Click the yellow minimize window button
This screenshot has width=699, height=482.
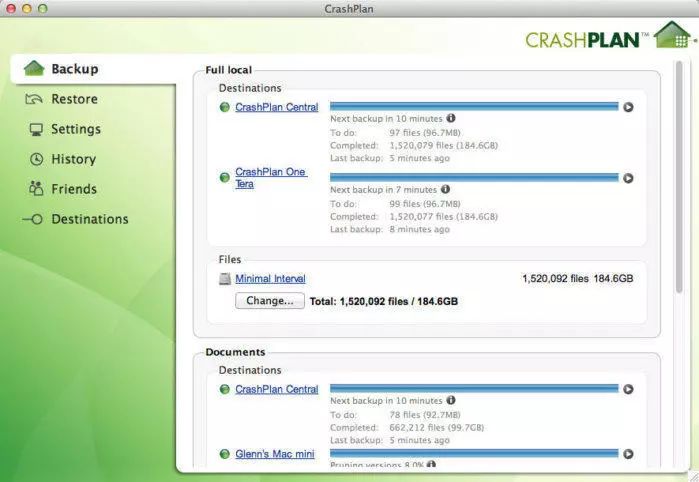coord(27,8)
